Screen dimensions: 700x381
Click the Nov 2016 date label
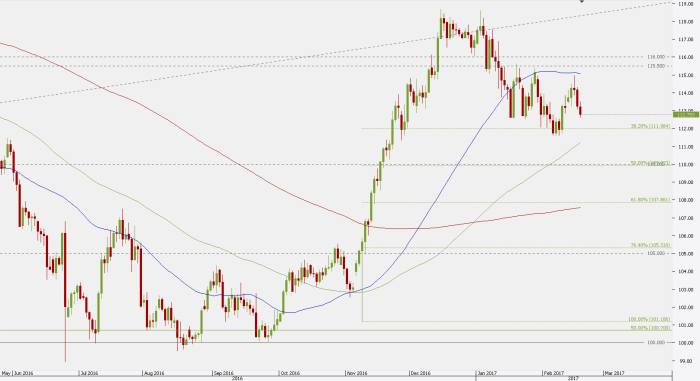click(356, 373)
